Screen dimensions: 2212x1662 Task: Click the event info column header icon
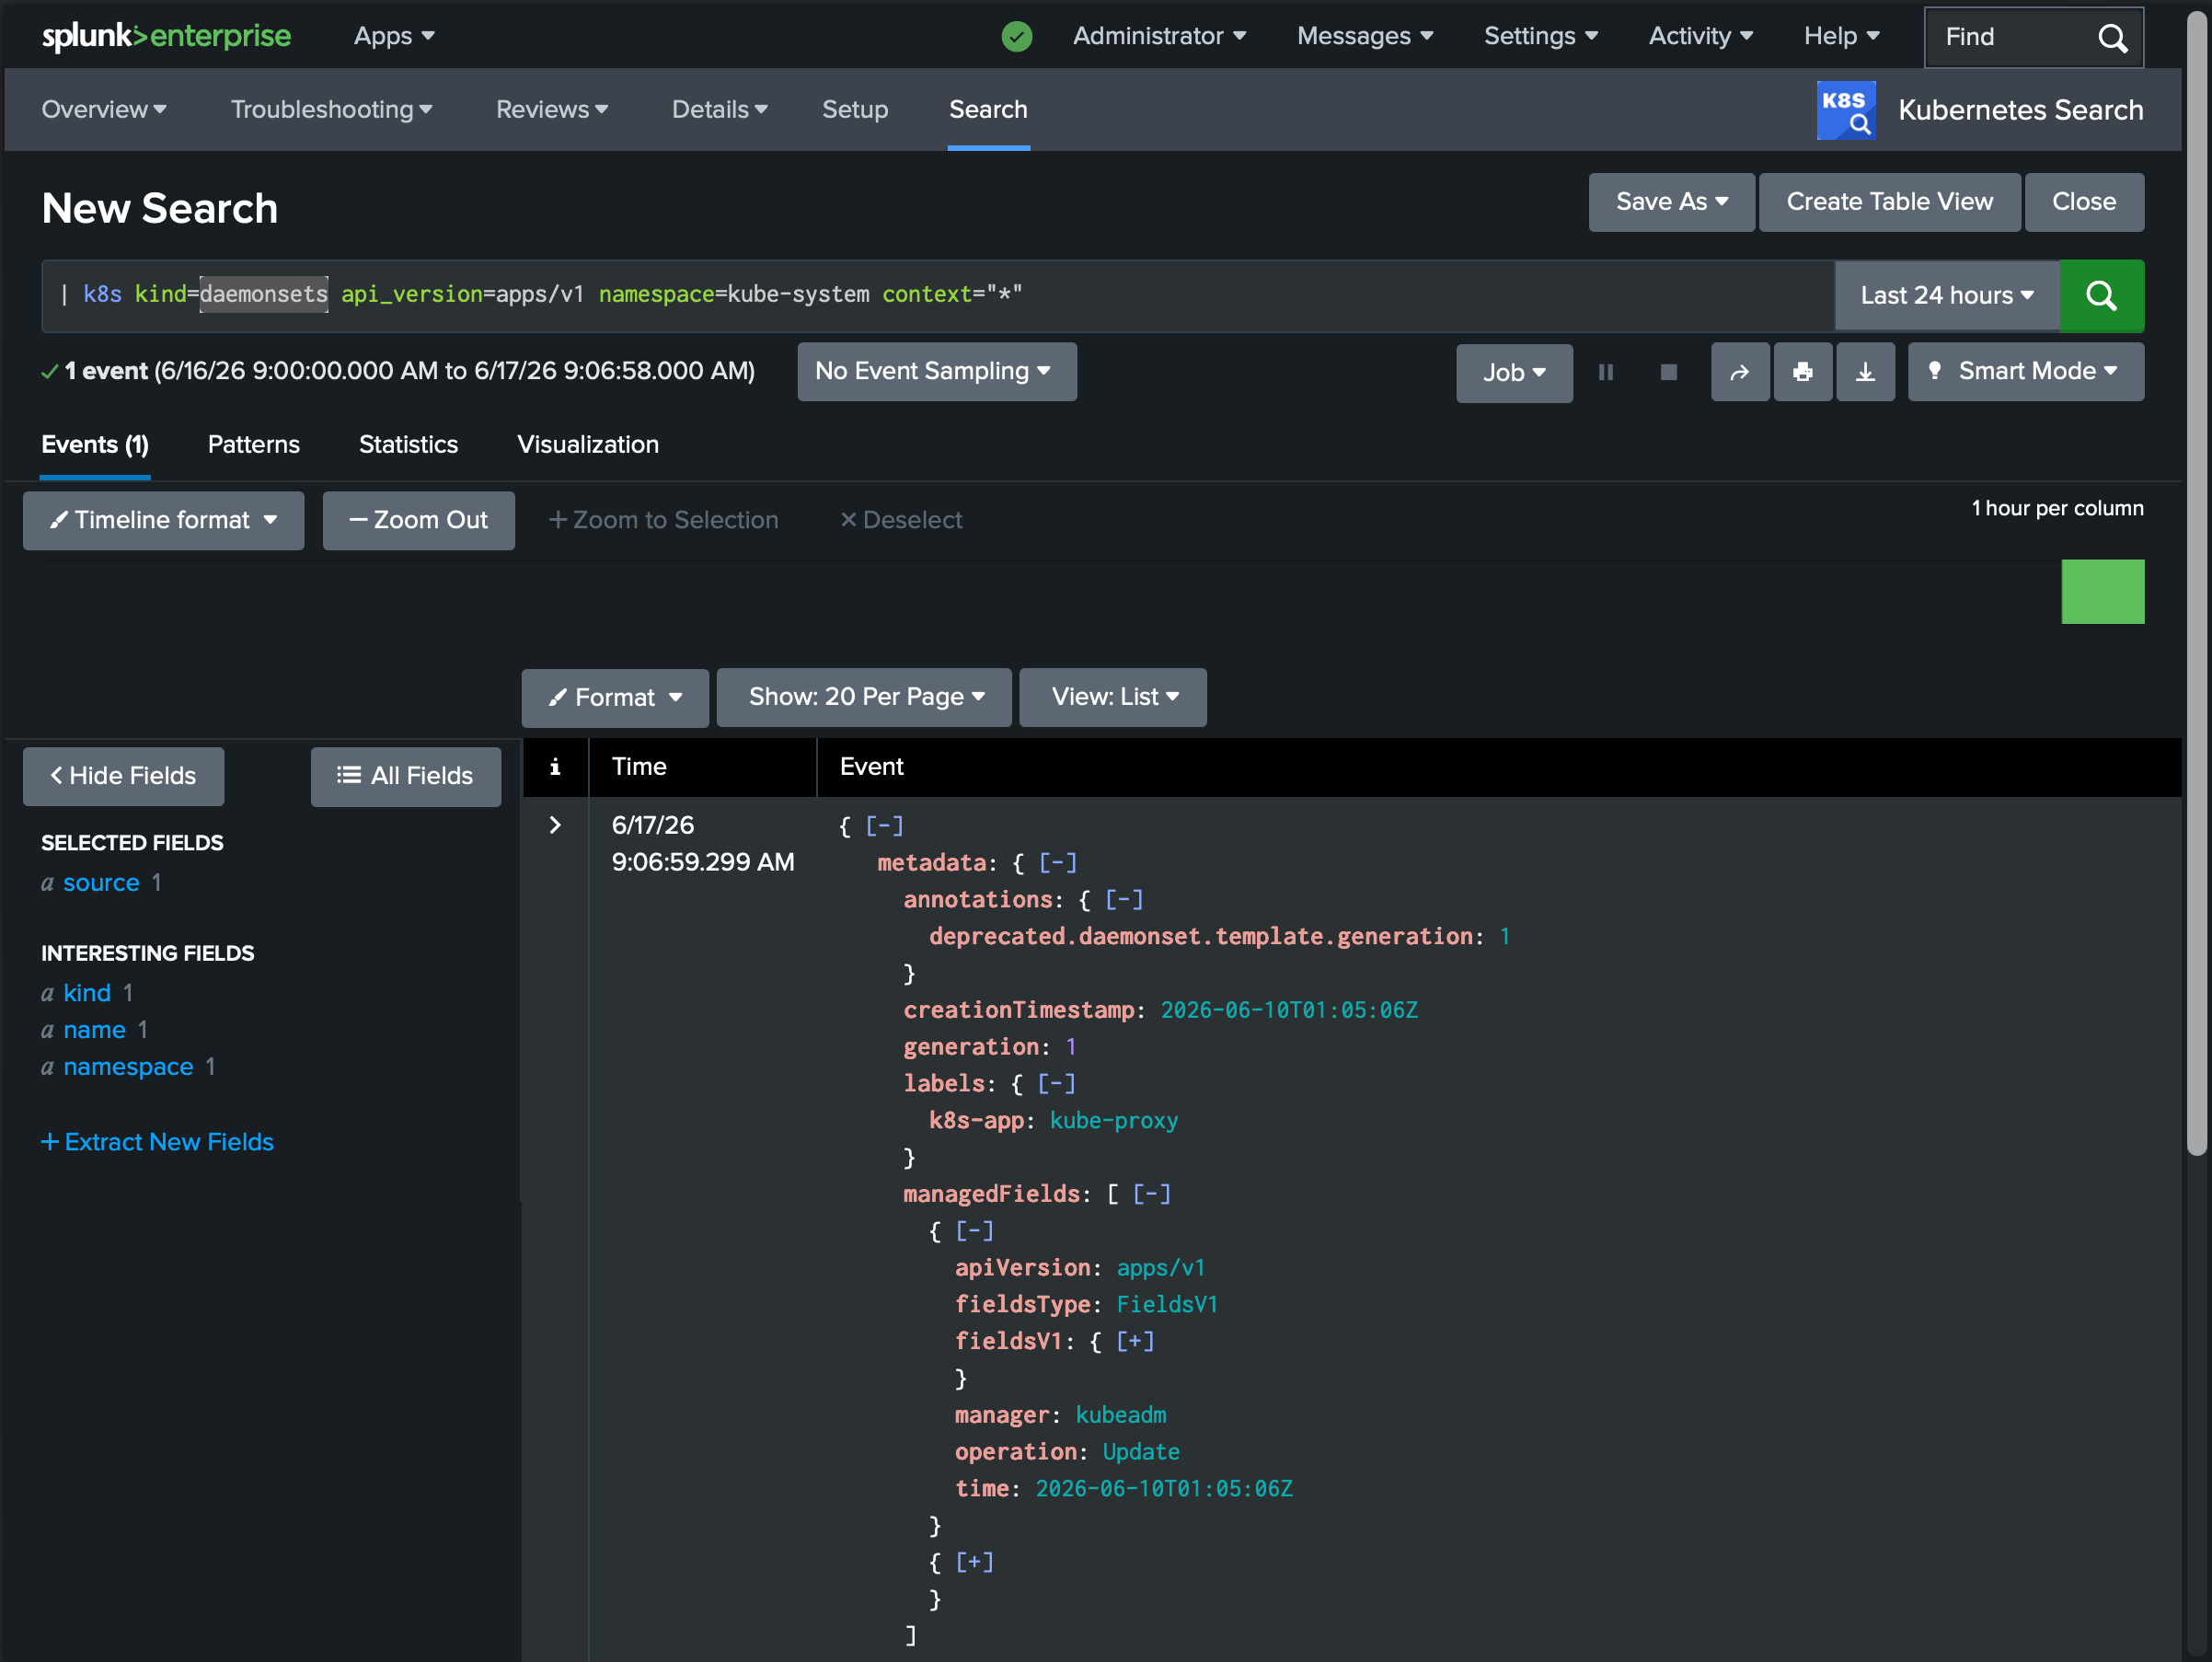click(555, 767)
